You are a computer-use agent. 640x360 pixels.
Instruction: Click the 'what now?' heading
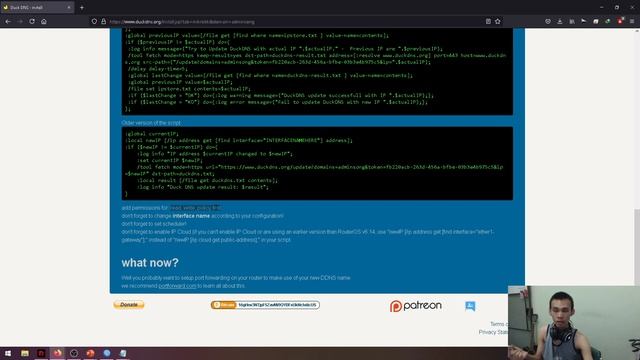[150, 262]
